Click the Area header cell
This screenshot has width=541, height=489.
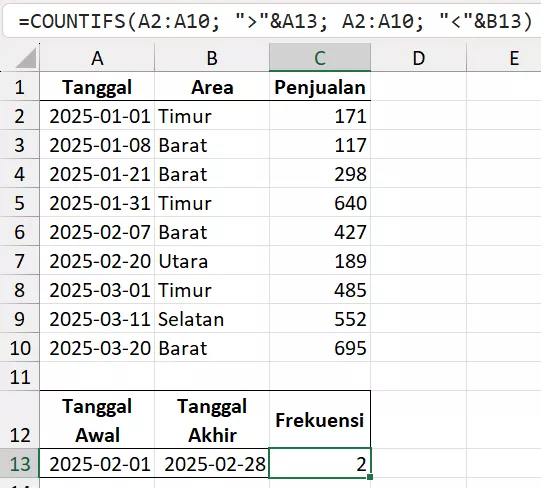(x=212, y=87)
